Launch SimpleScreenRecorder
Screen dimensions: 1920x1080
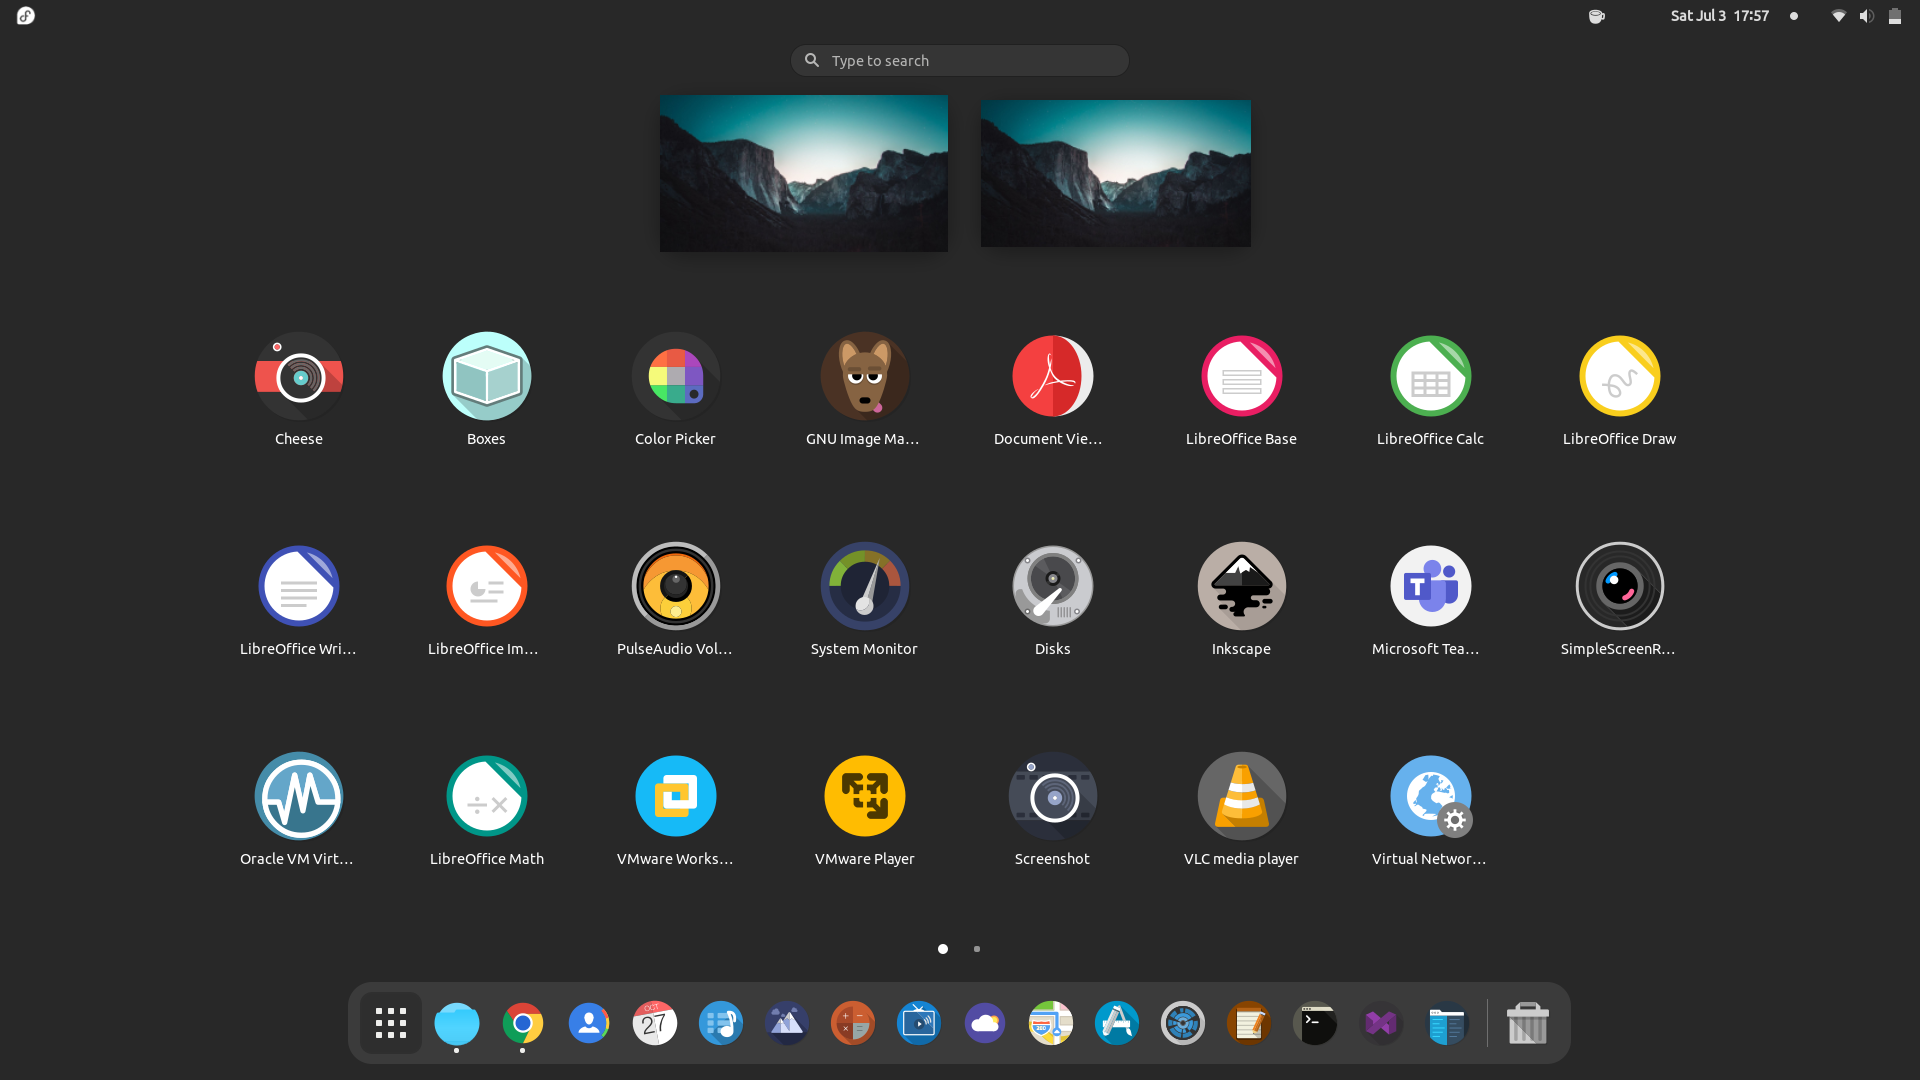[1619, 587]
